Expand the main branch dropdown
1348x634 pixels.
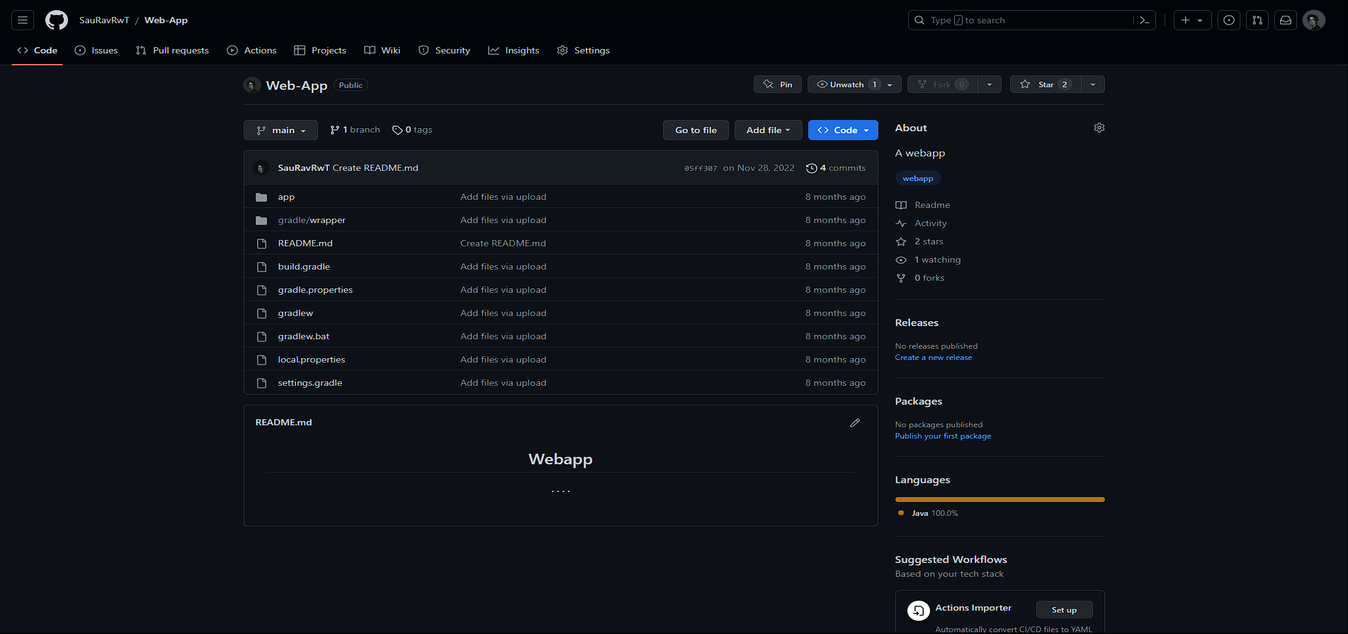coord(280,130)
